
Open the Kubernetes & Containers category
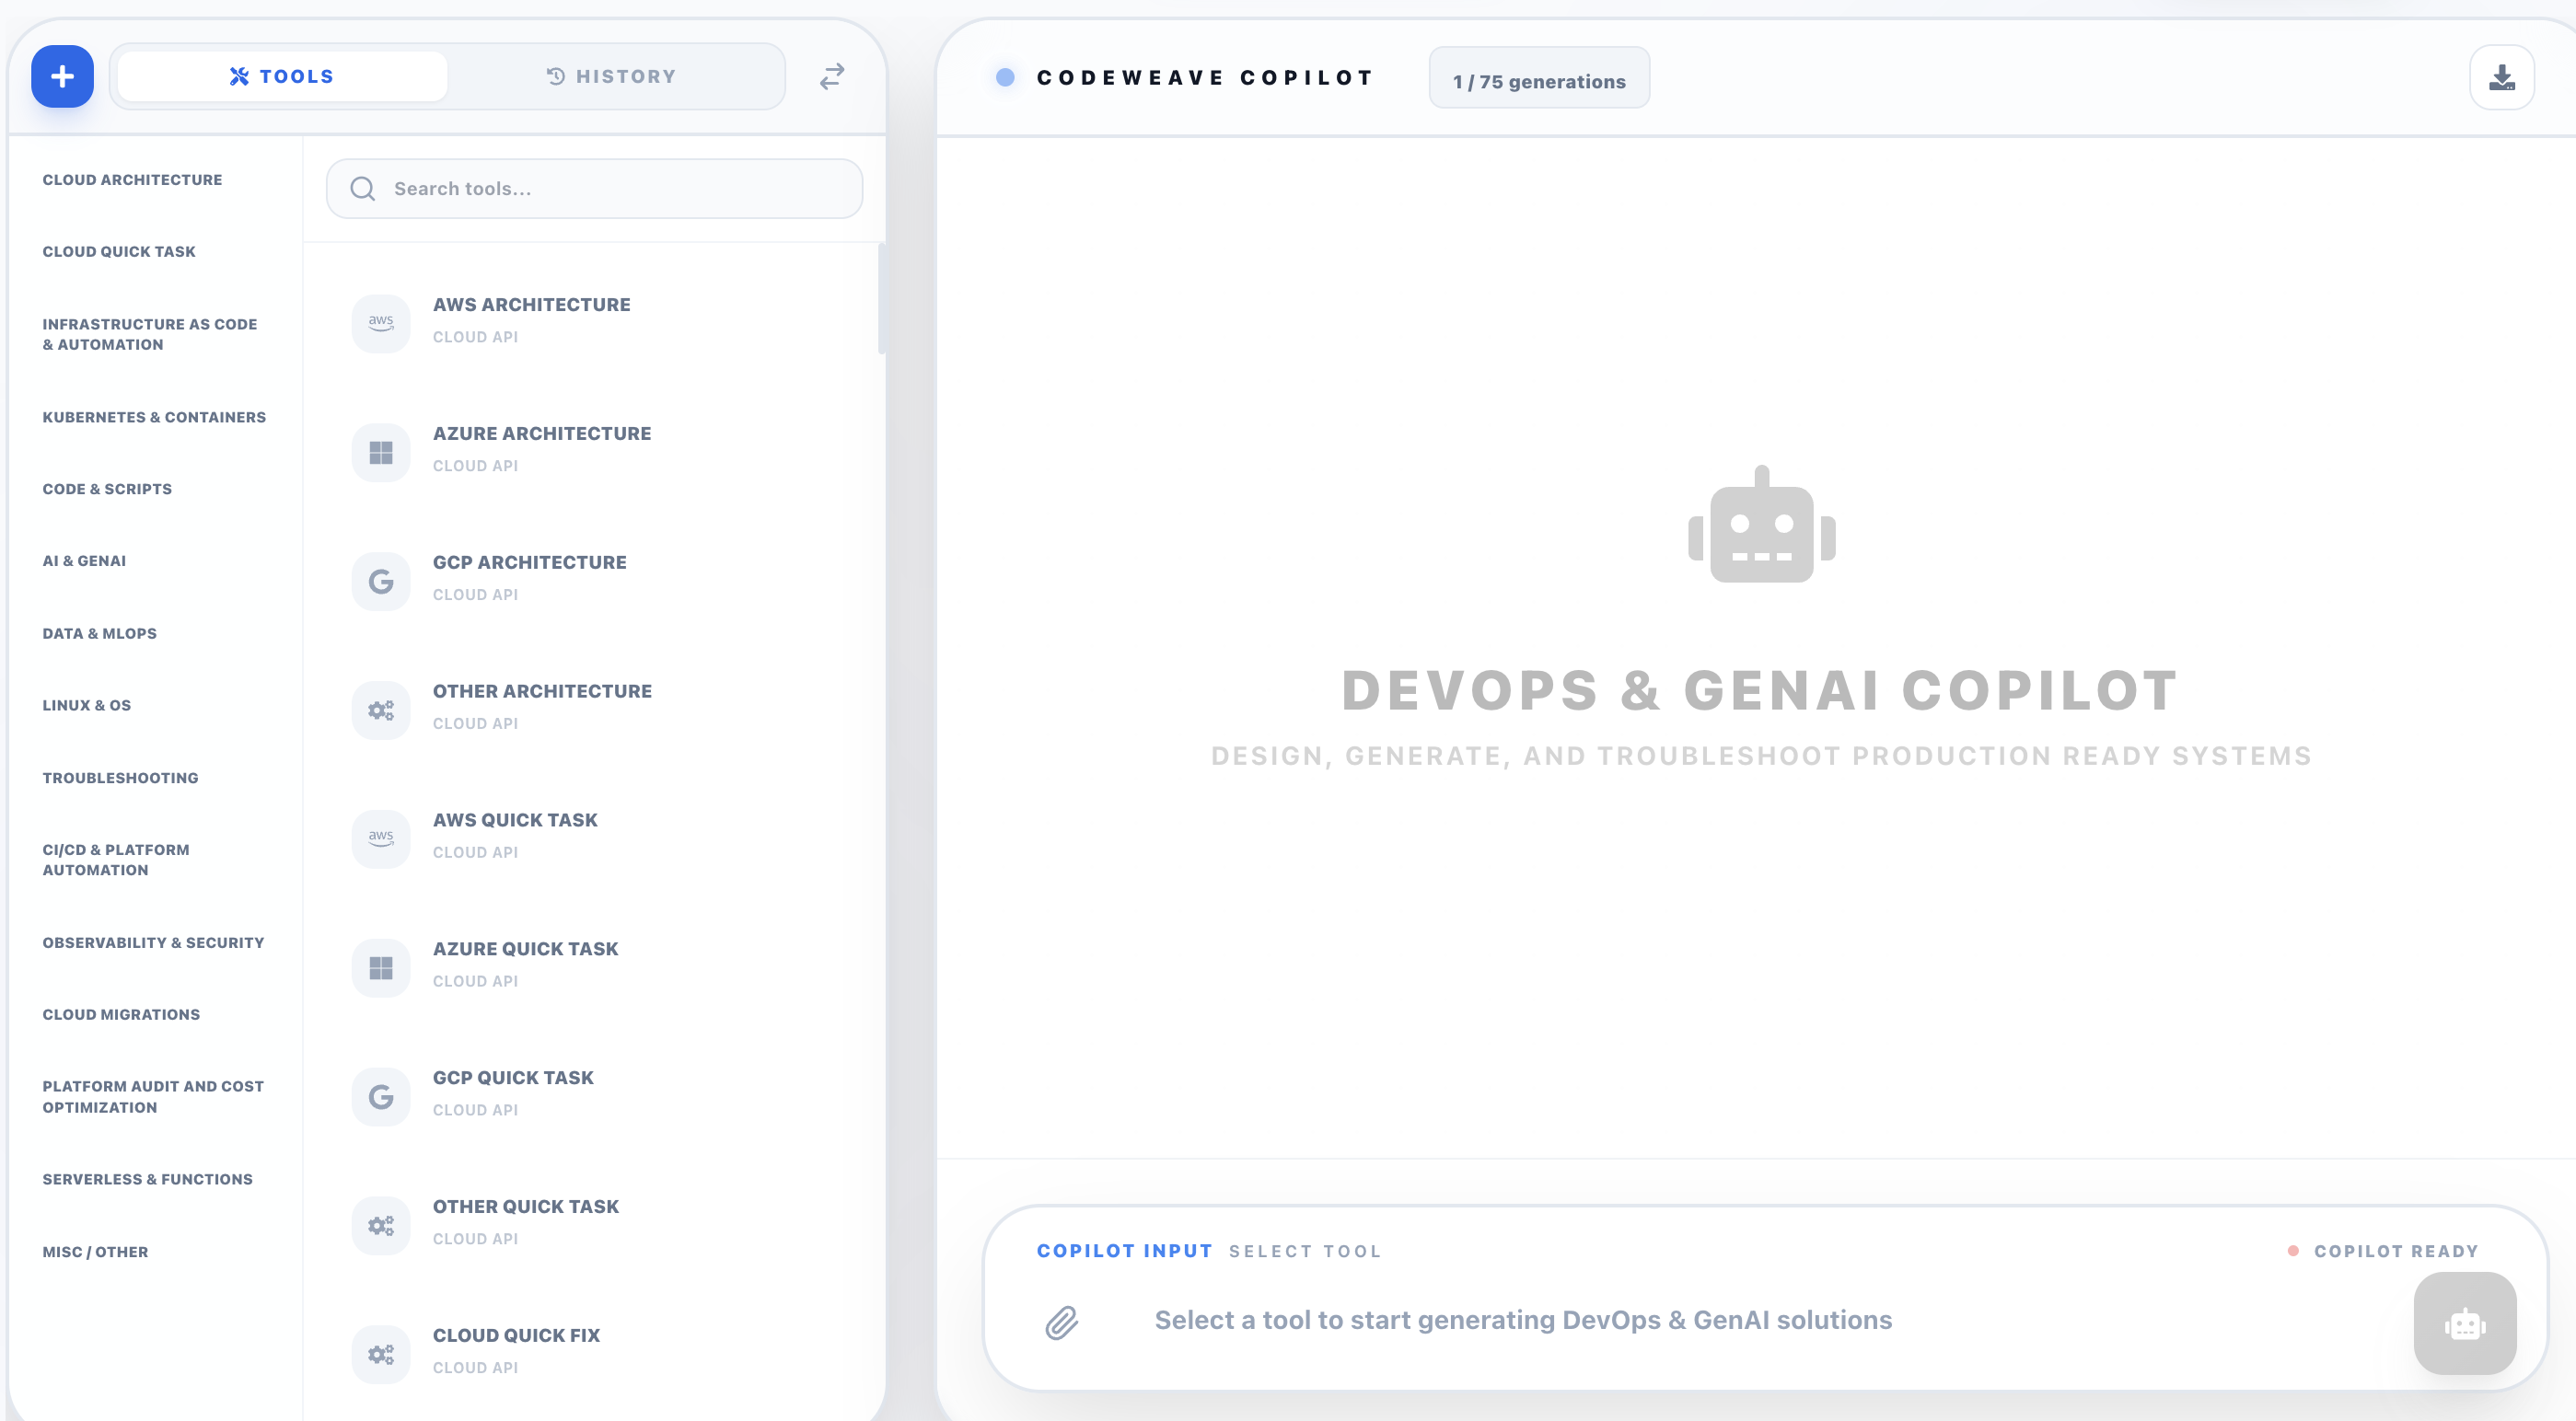154,417
